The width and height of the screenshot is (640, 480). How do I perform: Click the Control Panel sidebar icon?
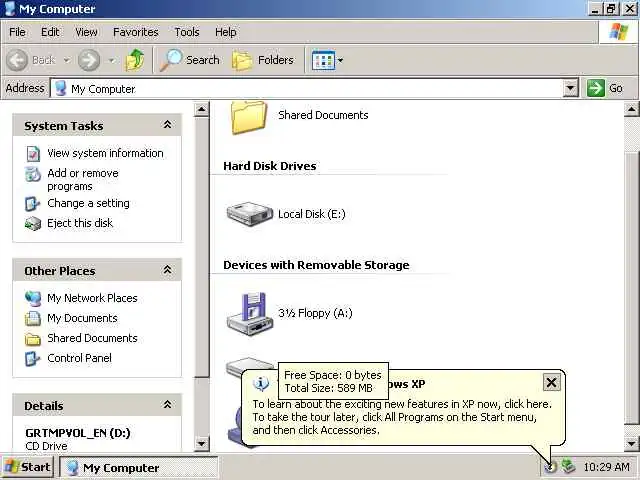click(x=33, y=359)
